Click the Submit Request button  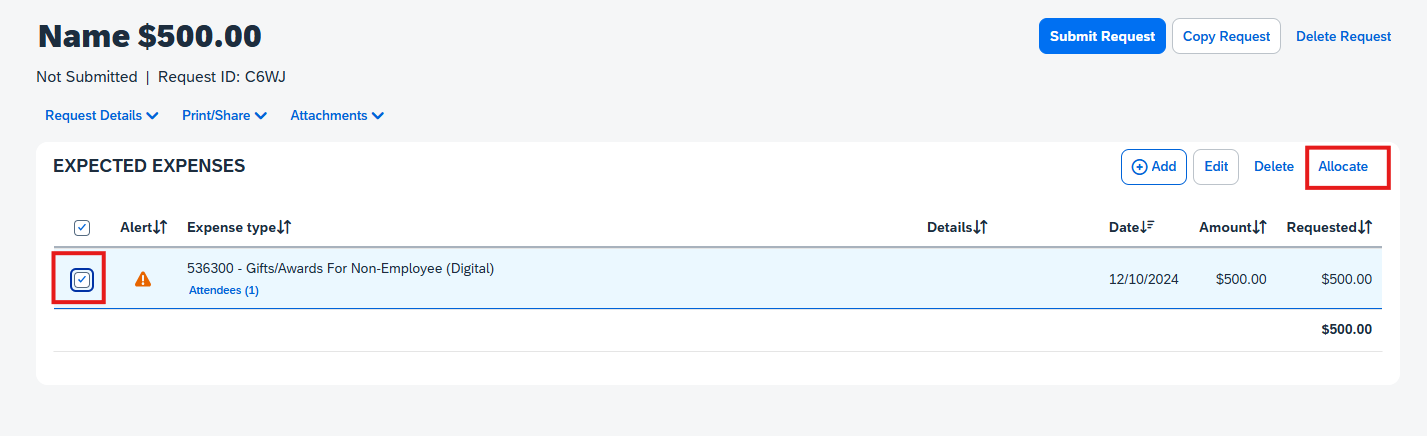1102,36
